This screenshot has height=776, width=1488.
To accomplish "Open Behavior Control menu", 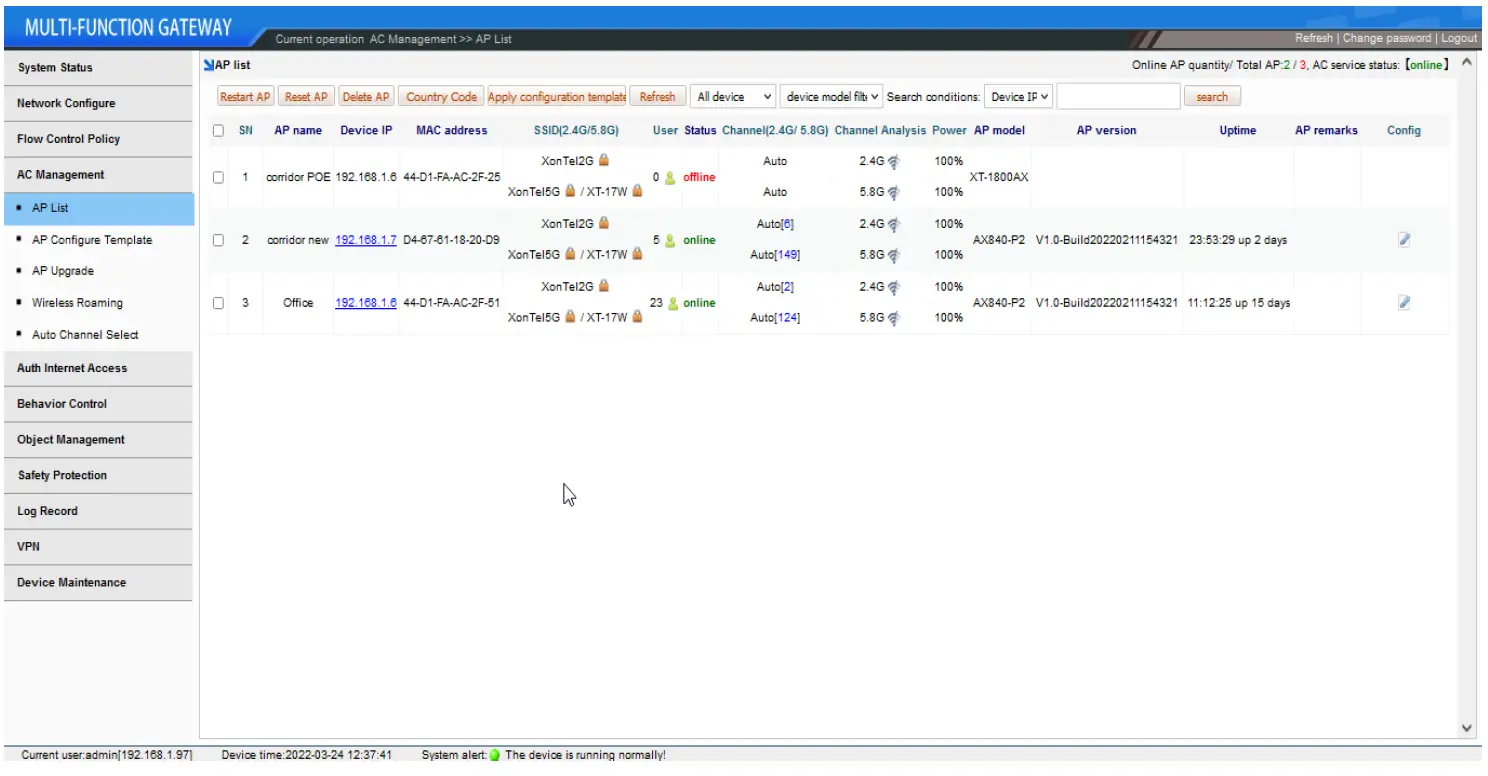I will pos(97,404).
